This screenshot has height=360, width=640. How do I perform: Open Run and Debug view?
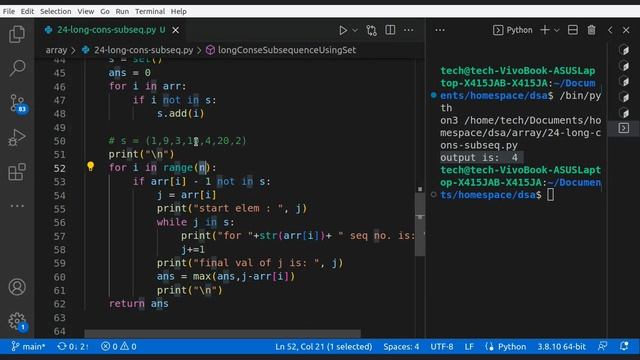[x=17, y=138]
